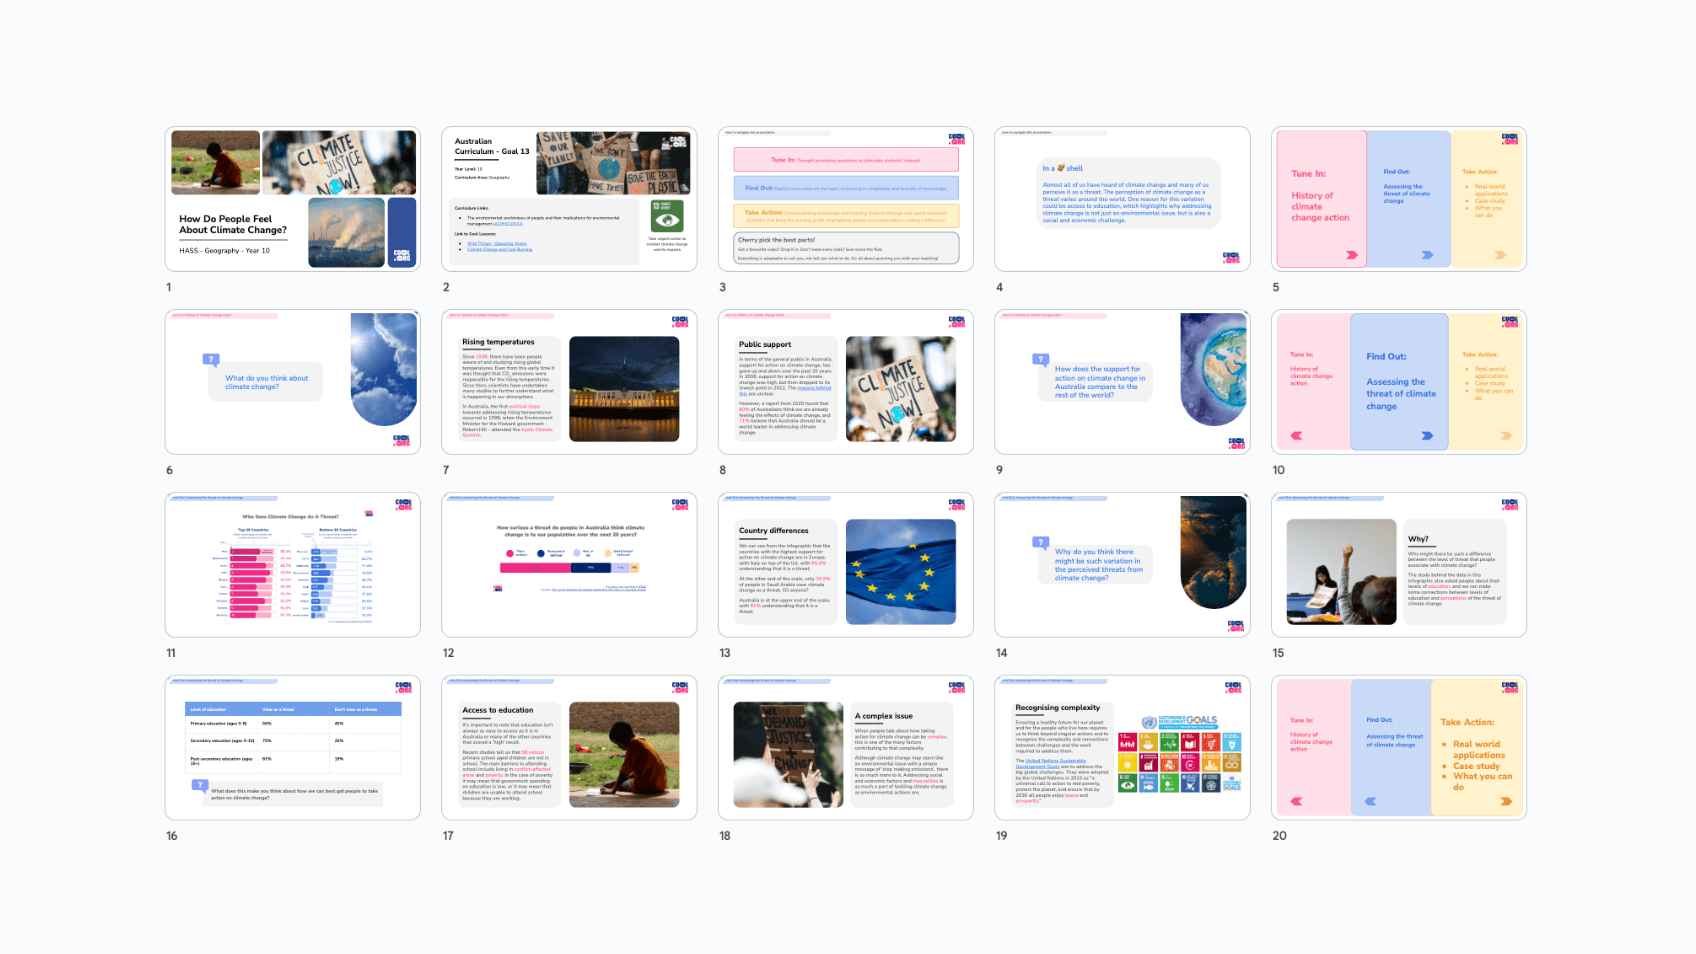
Task: Click the pink back arrow on slide 20
Action: click(1297, 800)
